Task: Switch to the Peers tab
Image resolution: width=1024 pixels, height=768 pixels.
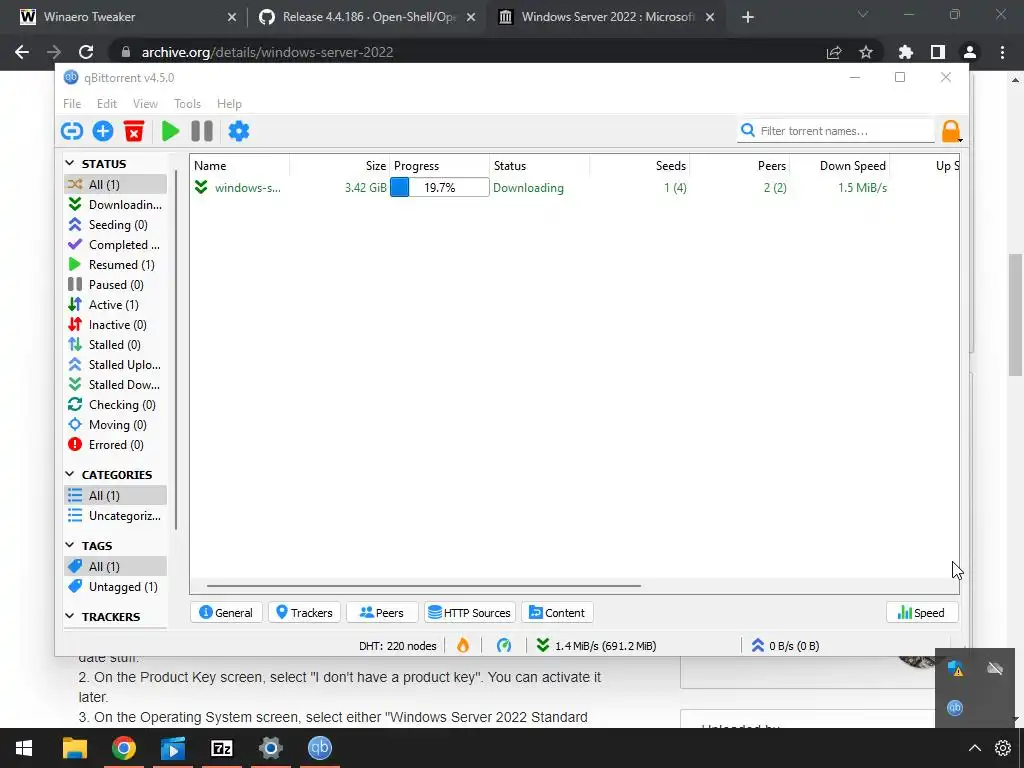Action: point(382,613)
